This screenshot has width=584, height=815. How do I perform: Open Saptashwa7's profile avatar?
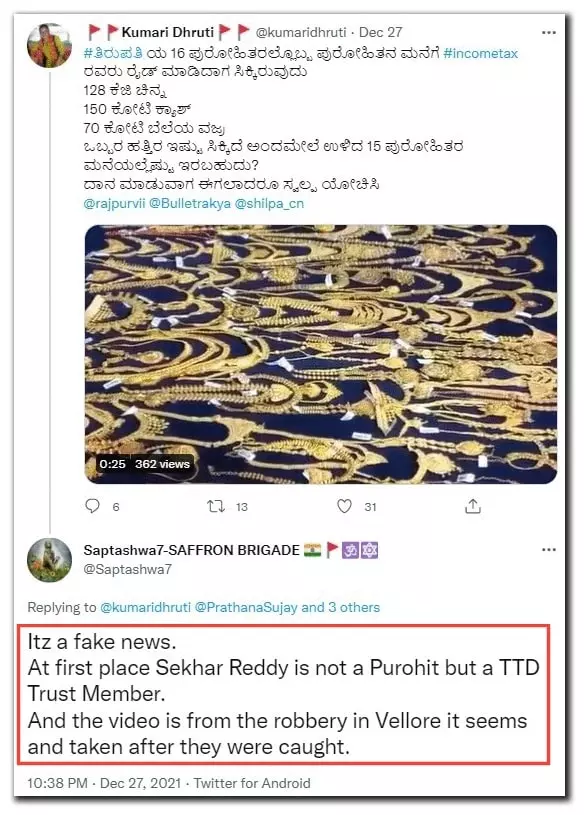pyautogui.click(x=49, y=560)
